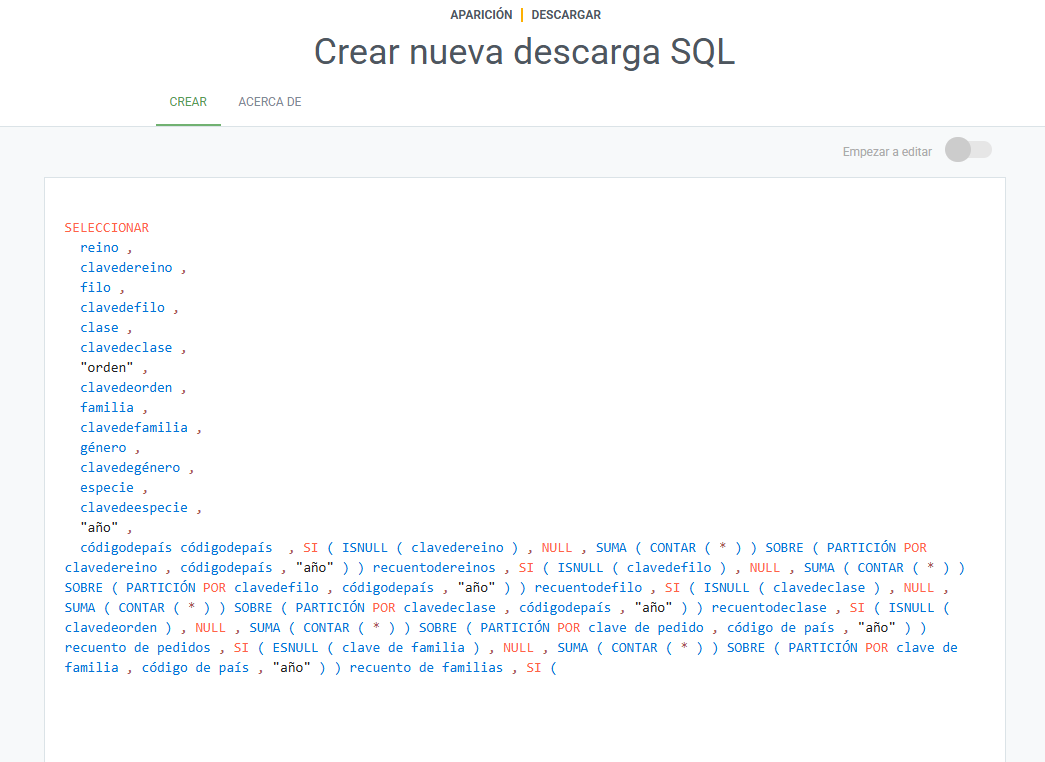Screen dimensions: 1045x762
Task: Click the clavedegénero column line
Action: pyautogui.click(x=130, y=468)
